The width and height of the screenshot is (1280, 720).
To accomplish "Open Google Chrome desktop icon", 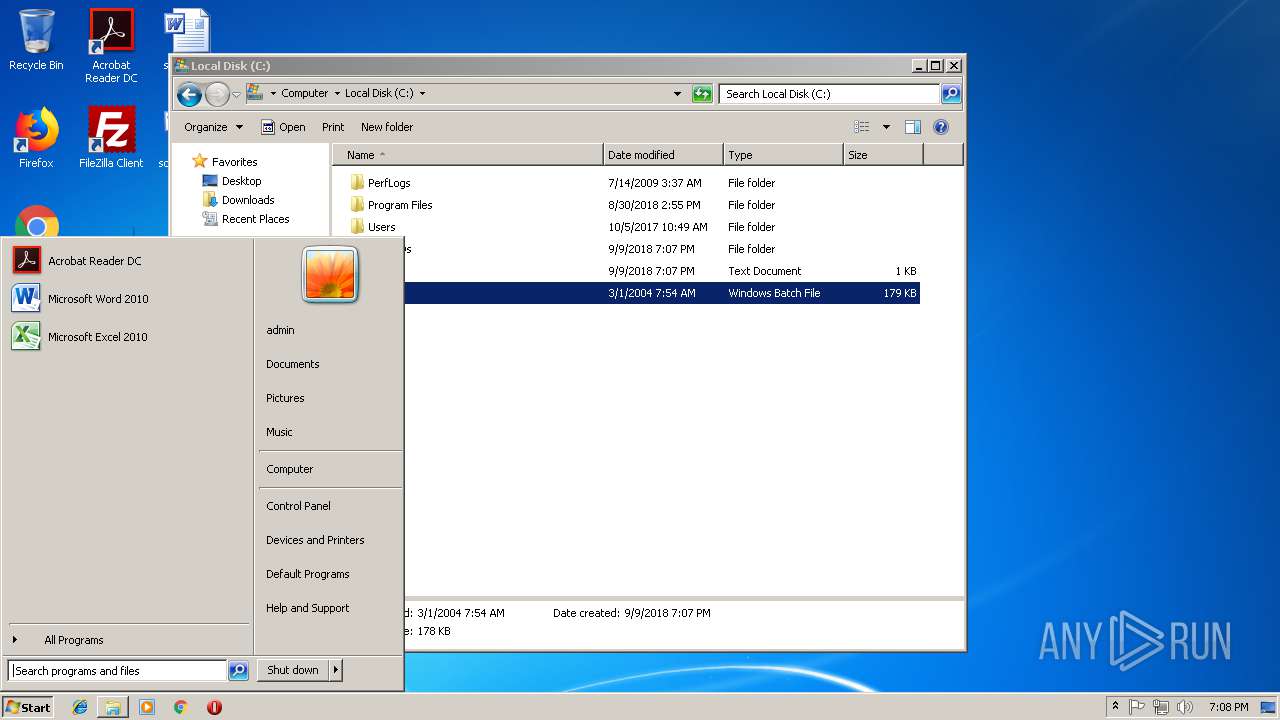I will (x=37, y=222).
